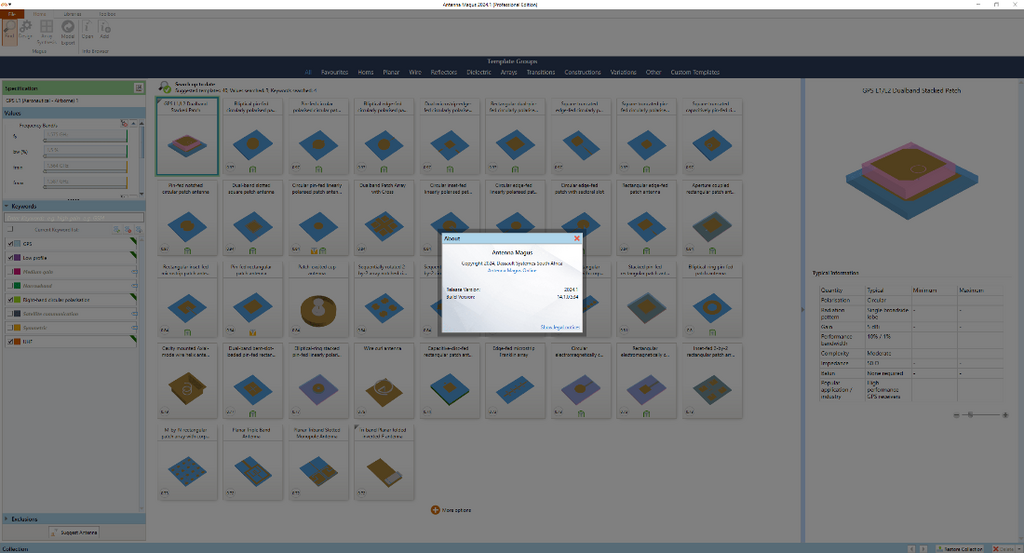Viewport: 1024px width, 553px height.
Task: Click green document badge on Rectangular edge-fed patch card
Action: point(646,251)
